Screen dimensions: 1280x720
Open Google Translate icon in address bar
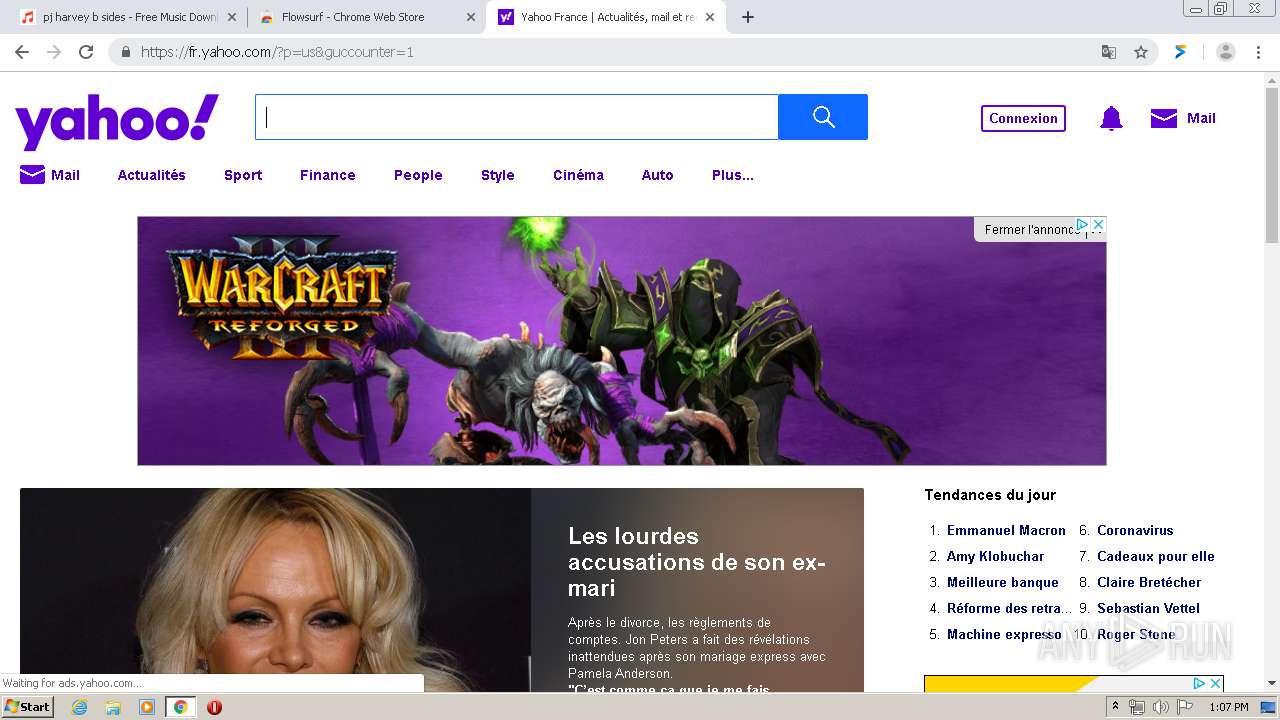(x=1109, y=52)
